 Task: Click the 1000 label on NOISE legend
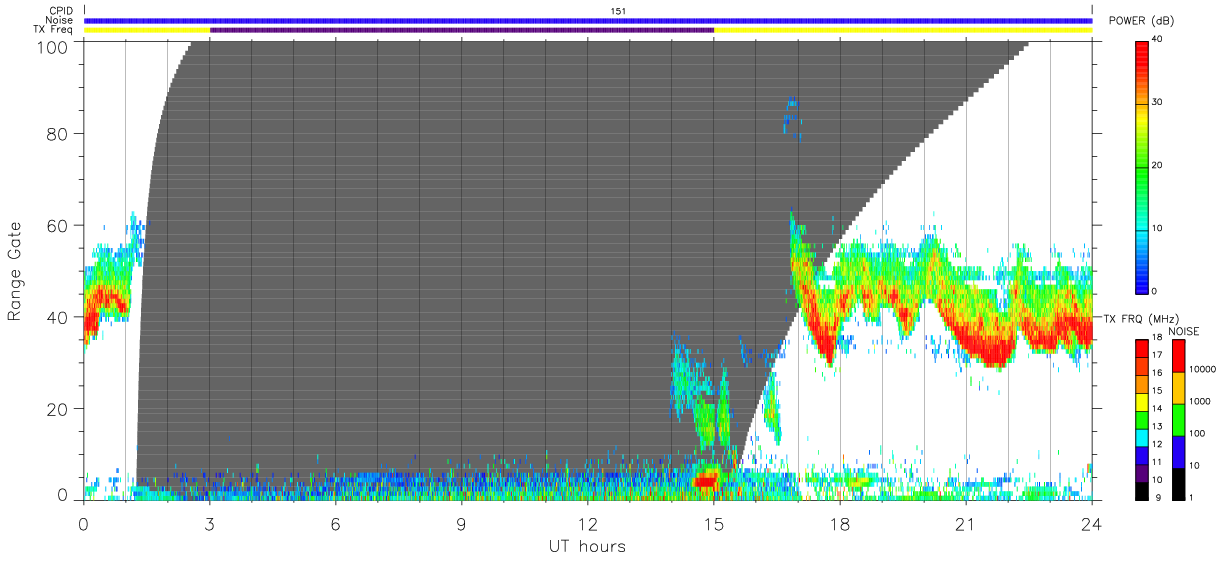point(1202,401)
